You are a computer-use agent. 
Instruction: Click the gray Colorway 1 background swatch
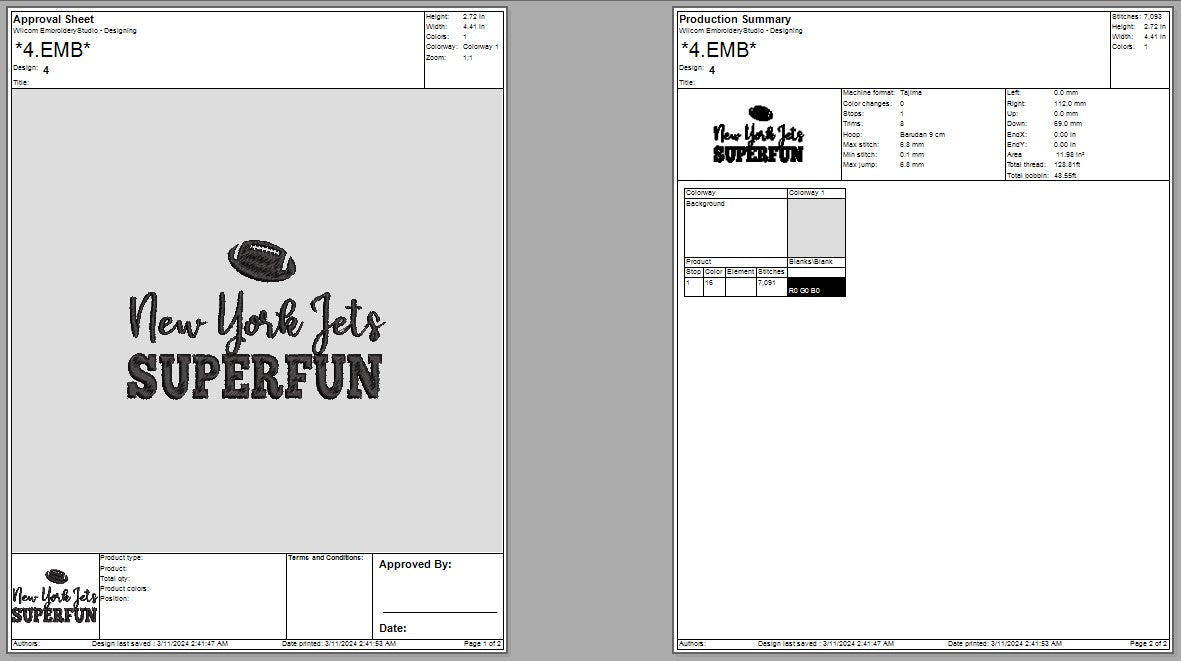point(816,227)
